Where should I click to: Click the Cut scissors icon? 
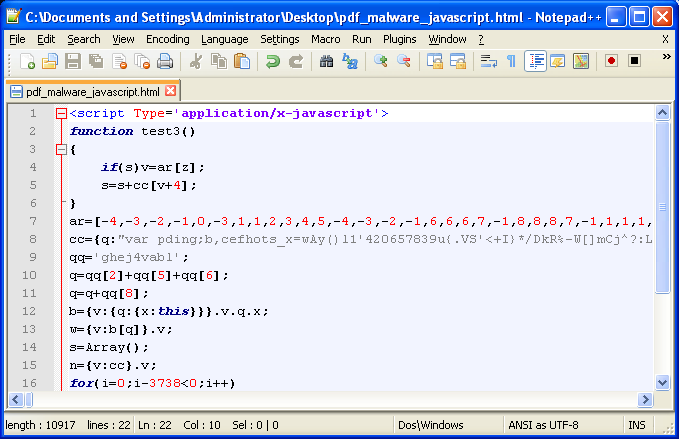(196, 62)
